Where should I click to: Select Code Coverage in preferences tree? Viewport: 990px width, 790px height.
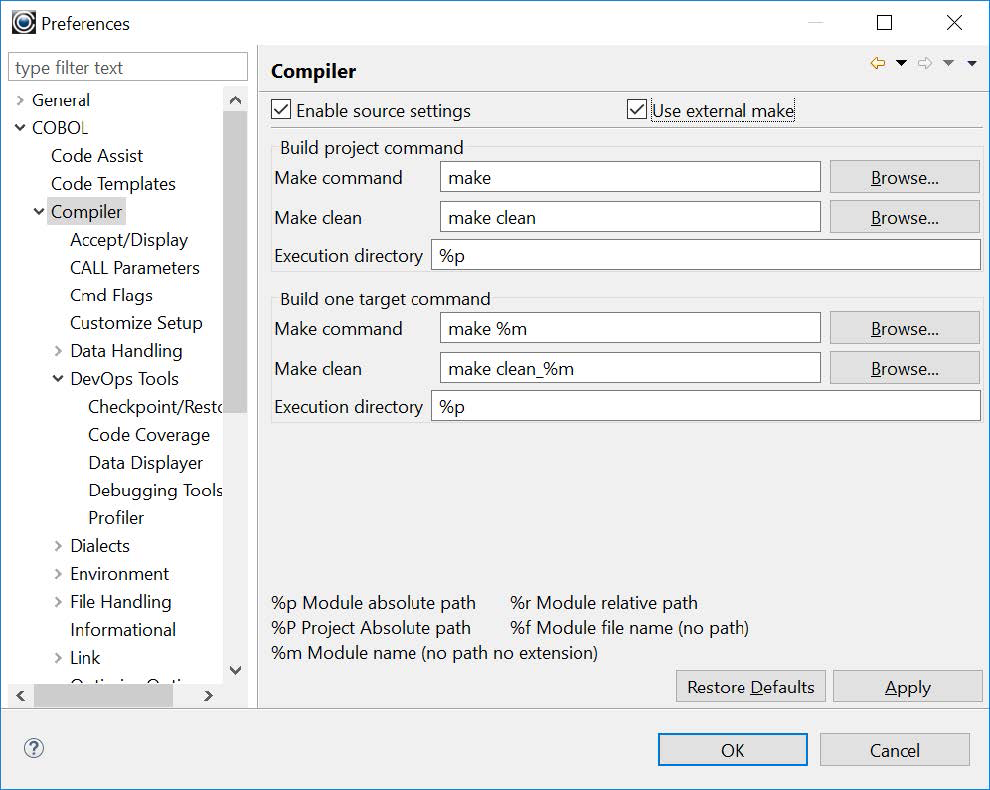point(149,435)
